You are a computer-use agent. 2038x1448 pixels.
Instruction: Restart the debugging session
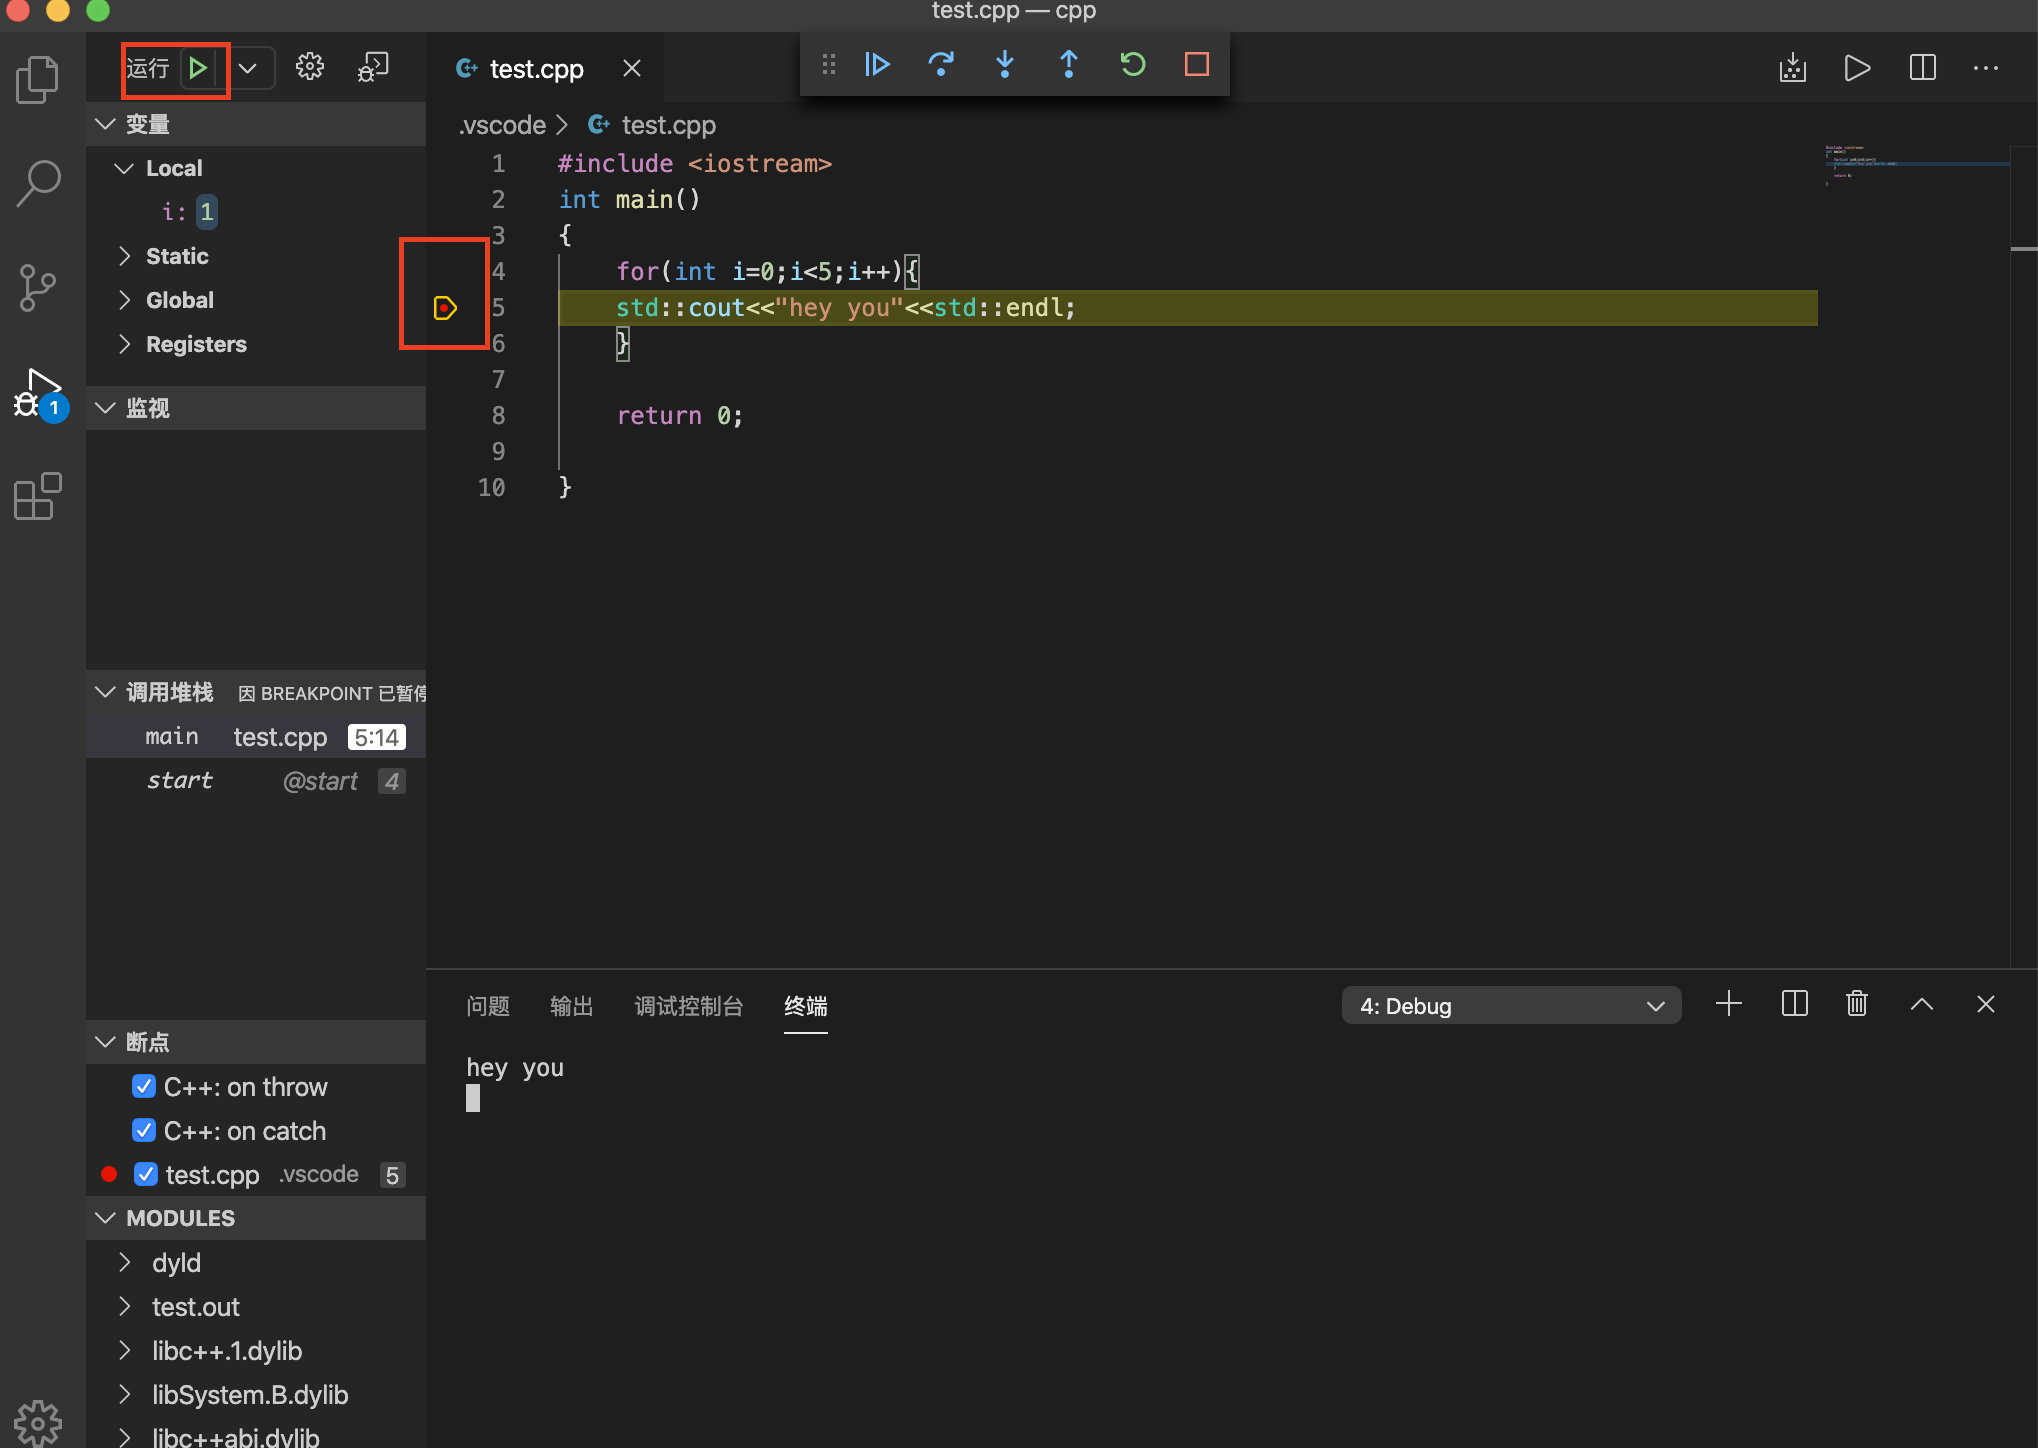tap(1132, 65)
